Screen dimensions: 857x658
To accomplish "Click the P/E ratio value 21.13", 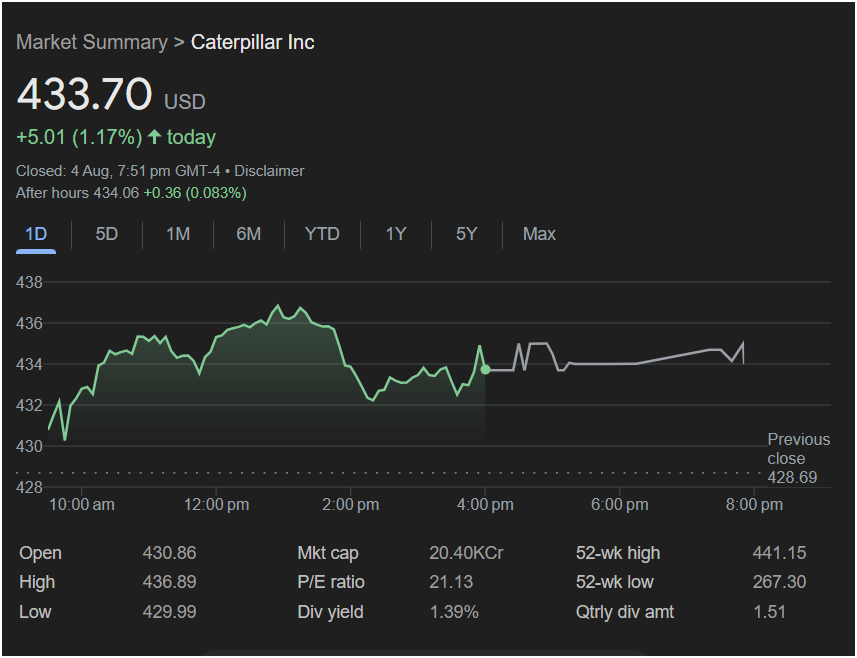I will (451, 582).
